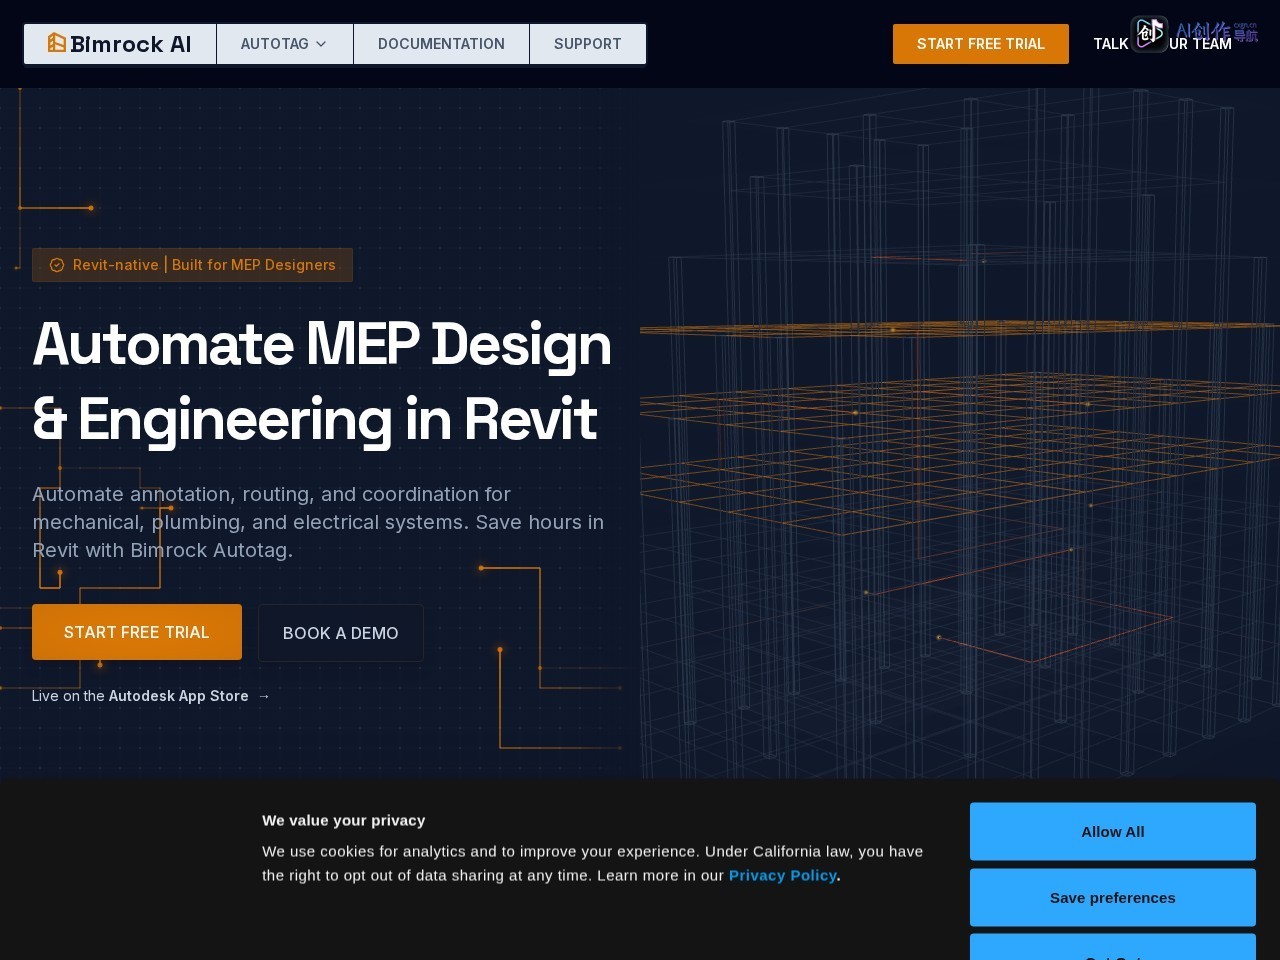Screen dimensions: 1280x960
Task: Open the AUTOTAG menu
Action: [285, 44]
